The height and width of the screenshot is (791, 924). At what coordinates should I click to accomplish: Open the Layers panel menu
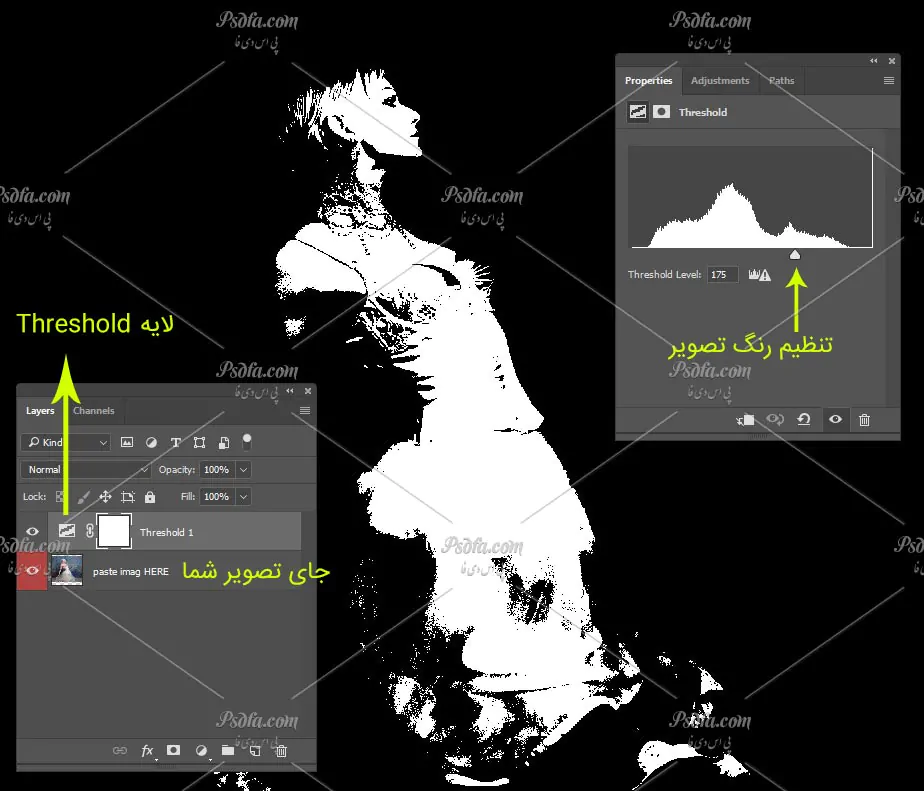305,410
